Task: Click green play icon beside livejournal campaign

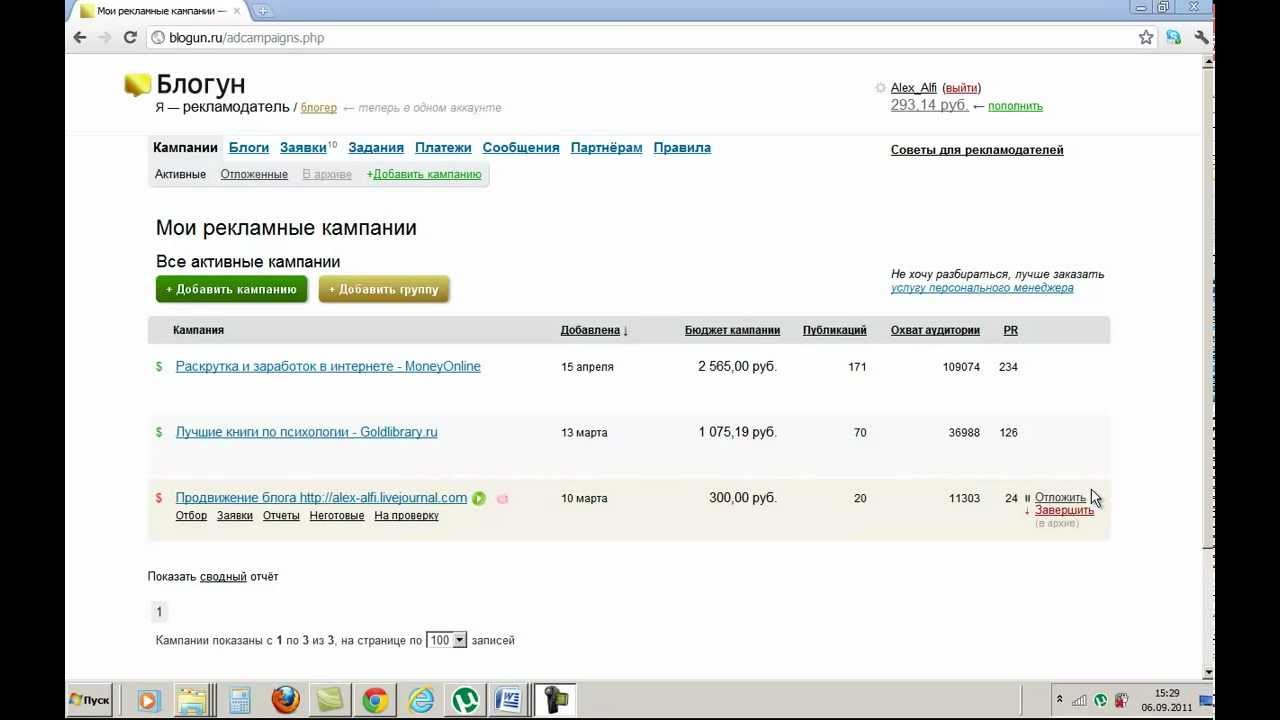Action: tap(479, 498)
